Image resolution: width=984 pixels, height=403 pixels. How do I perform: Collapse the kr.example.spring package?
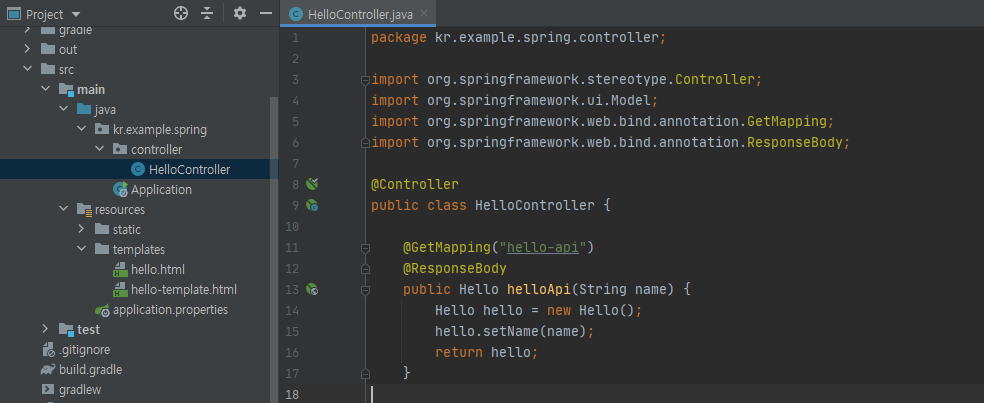pos(82,129)
